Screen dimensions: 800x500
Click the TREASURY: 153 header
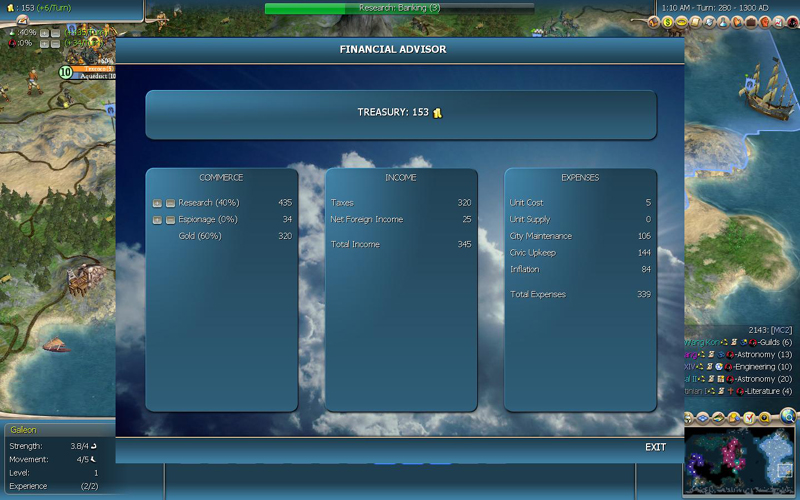point(401,115)
